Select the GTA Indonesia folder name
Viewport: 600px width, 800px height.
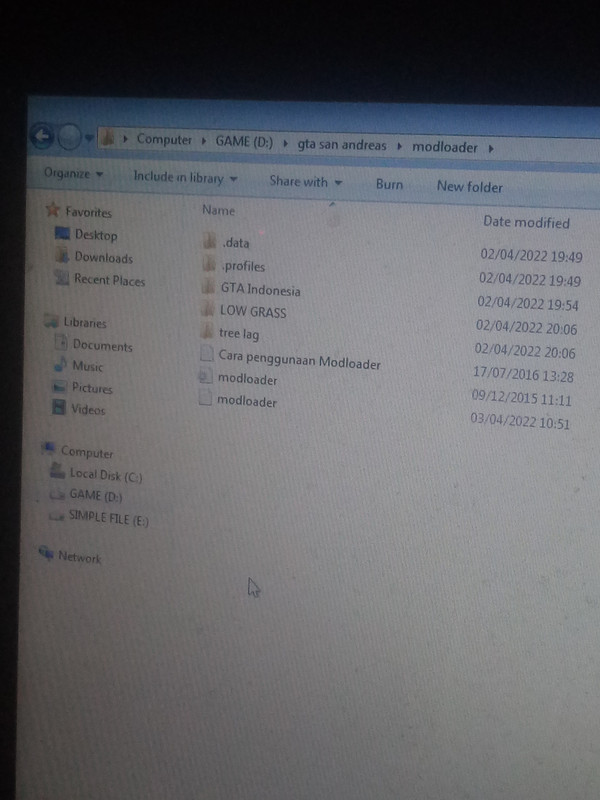coord(260,289)
